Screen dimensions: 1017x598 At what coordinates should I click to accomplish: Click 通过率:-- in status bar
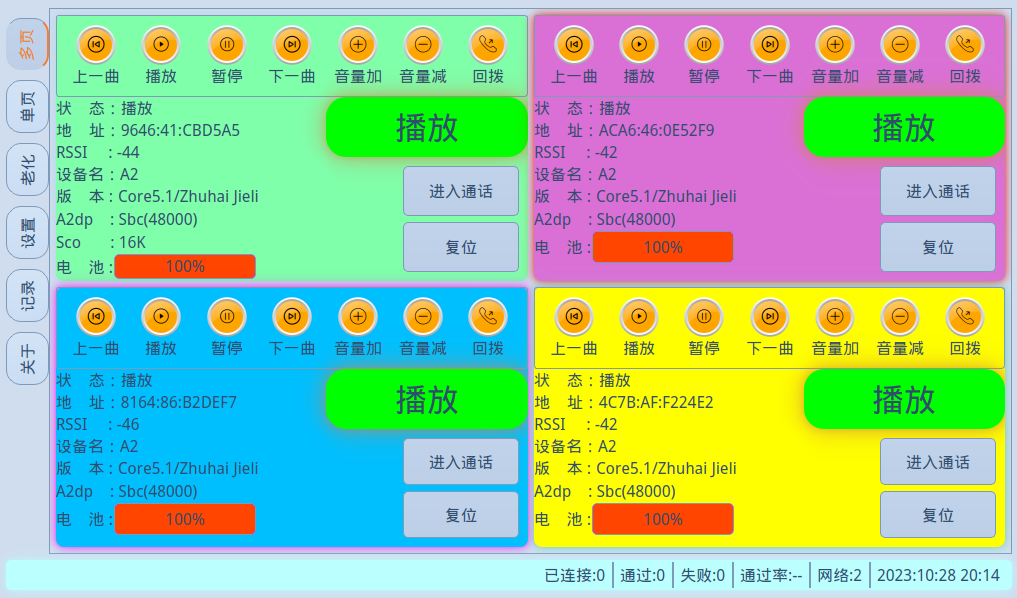pyautogui.click(x=771, y=575)
